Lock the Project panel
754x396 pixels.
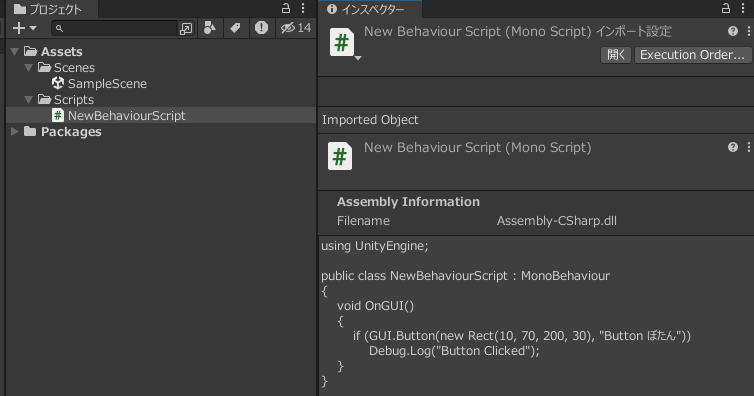point(286,8)
